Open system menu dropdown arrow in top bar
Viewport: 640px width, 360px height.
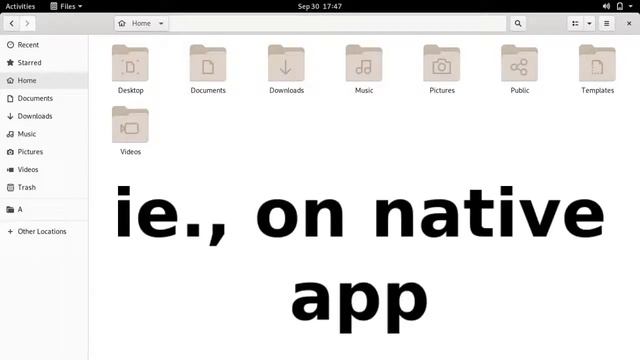[x=631, y=6]
